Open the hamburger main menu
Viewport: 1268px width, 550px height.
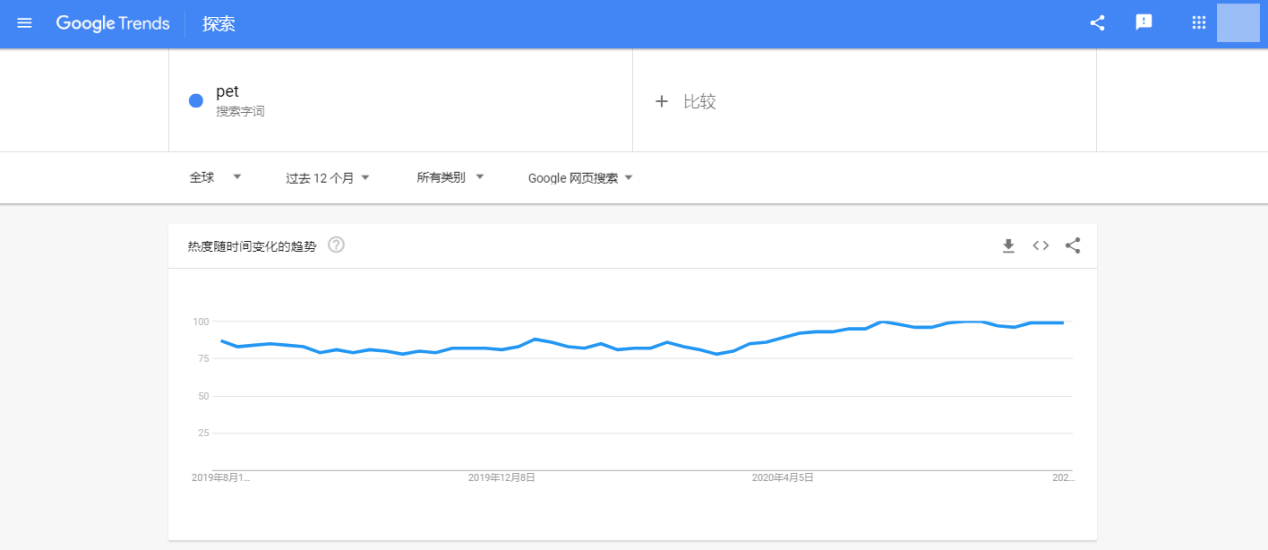(24, 23)
